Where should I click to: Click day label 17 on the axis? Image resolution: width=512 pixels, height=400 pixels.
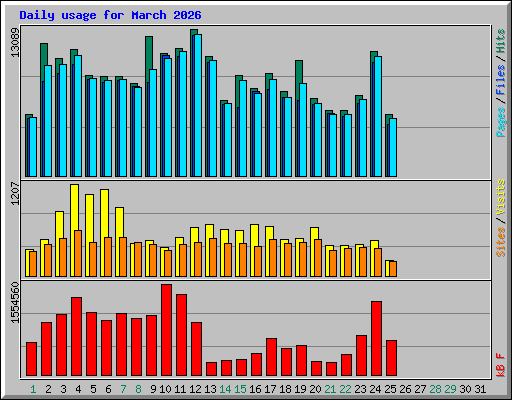[270, 389]
